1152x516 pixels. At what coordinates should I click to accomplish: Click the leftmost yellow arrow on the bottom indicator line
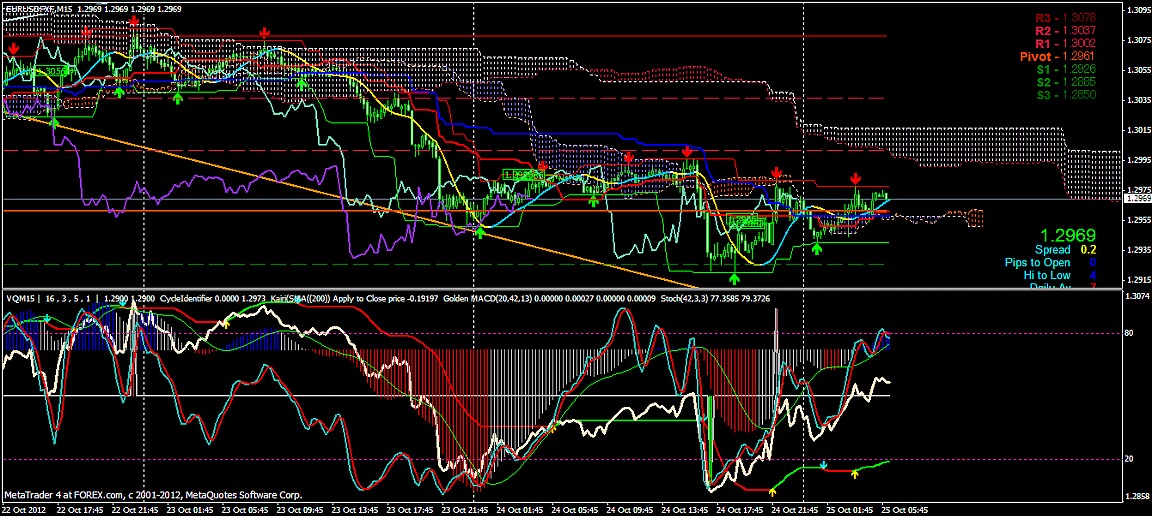(772, 490)
